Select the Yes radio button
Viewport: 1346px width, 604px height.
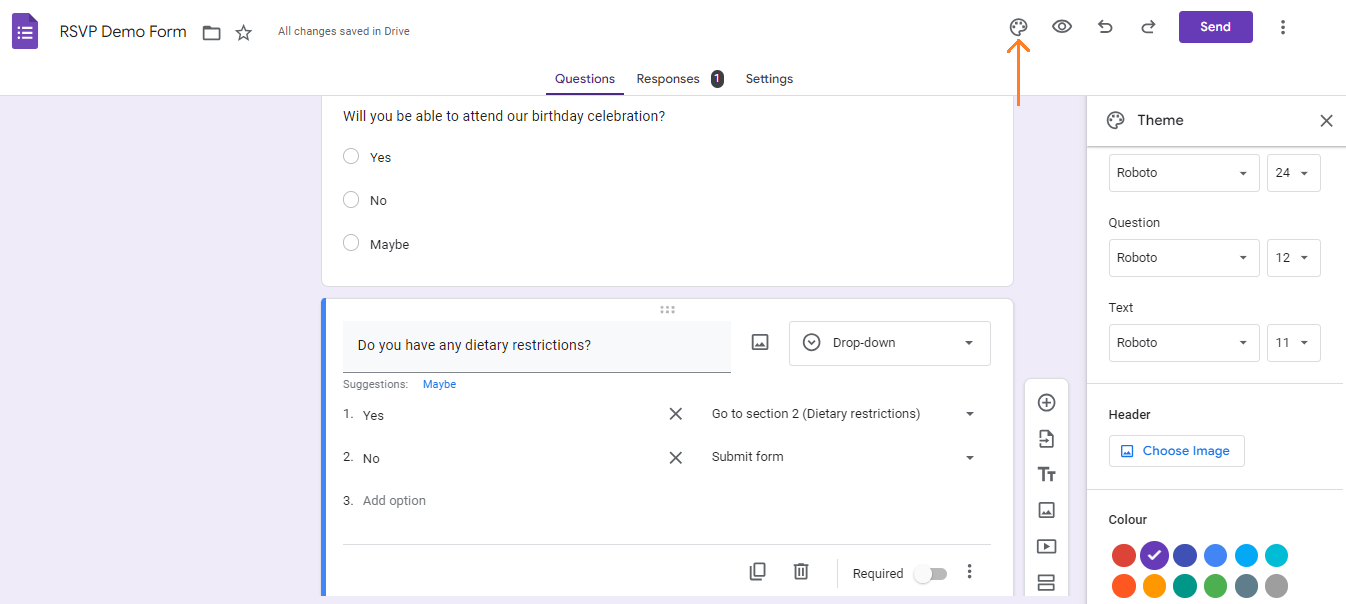(351, 156)
